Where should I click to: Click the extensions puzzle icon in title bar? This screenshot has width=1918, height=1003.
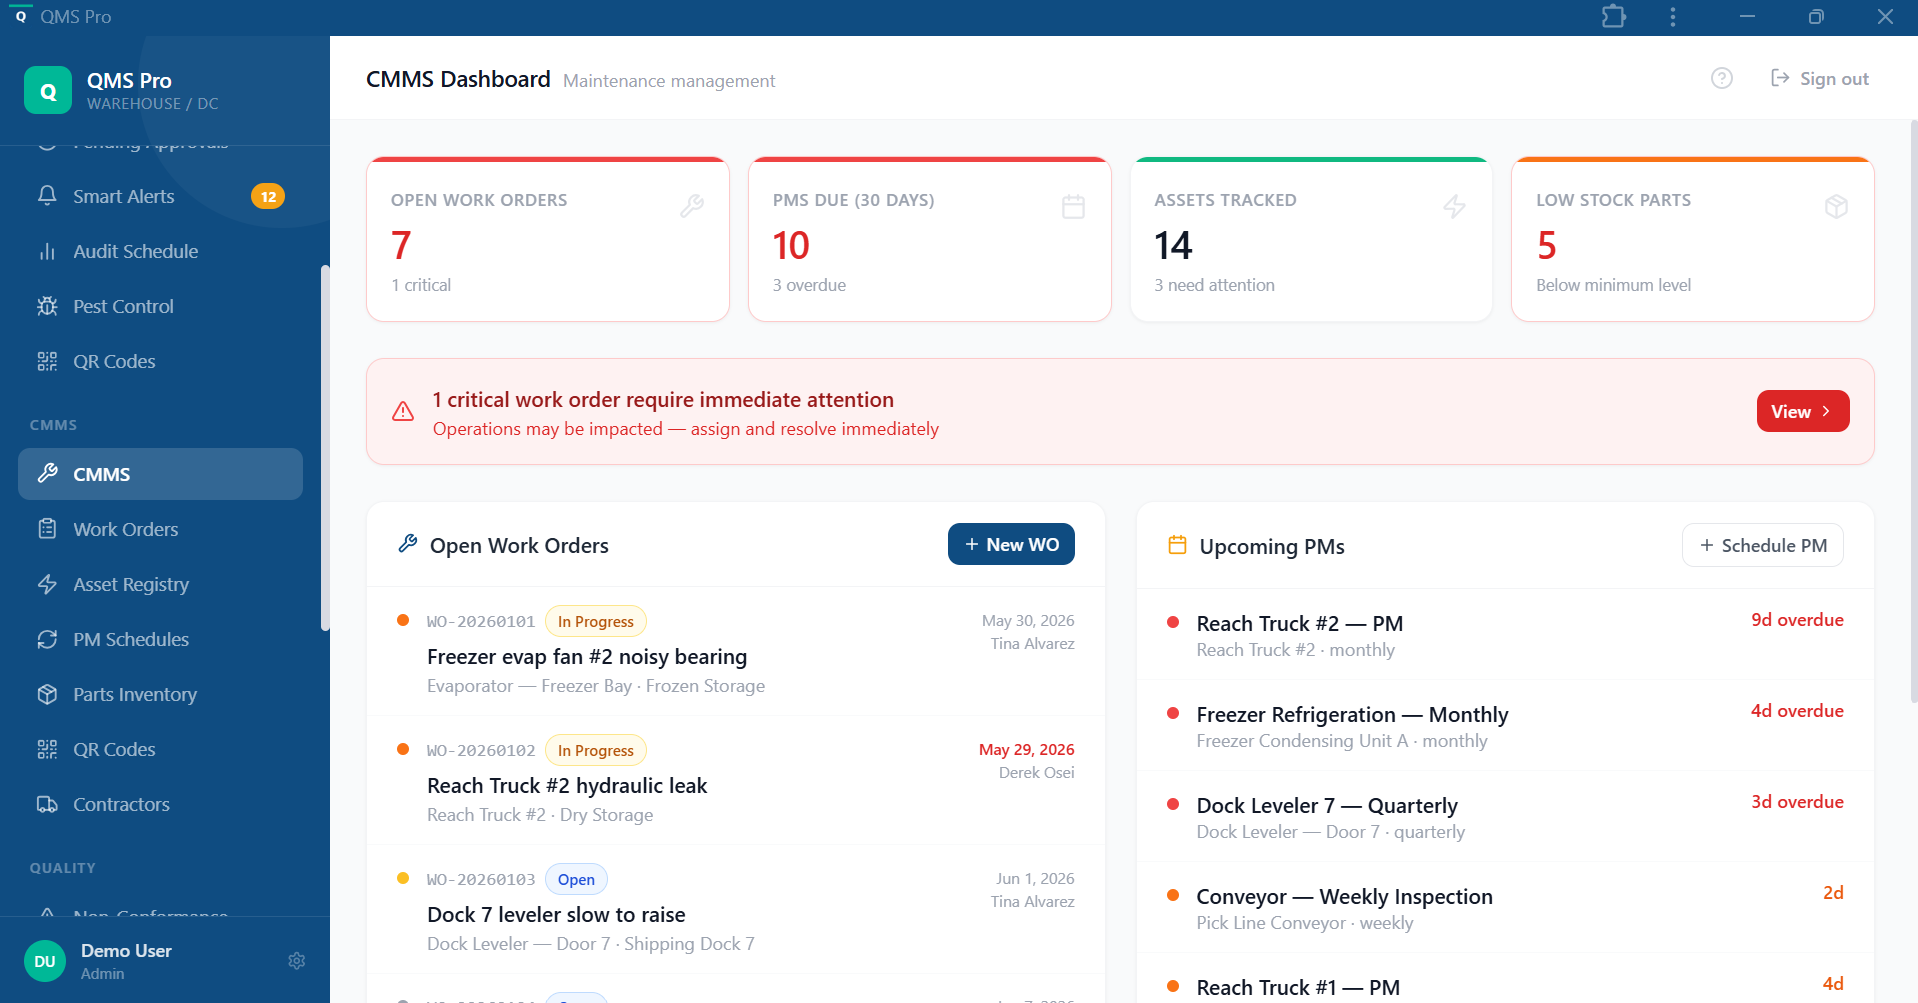point(1614,17)
